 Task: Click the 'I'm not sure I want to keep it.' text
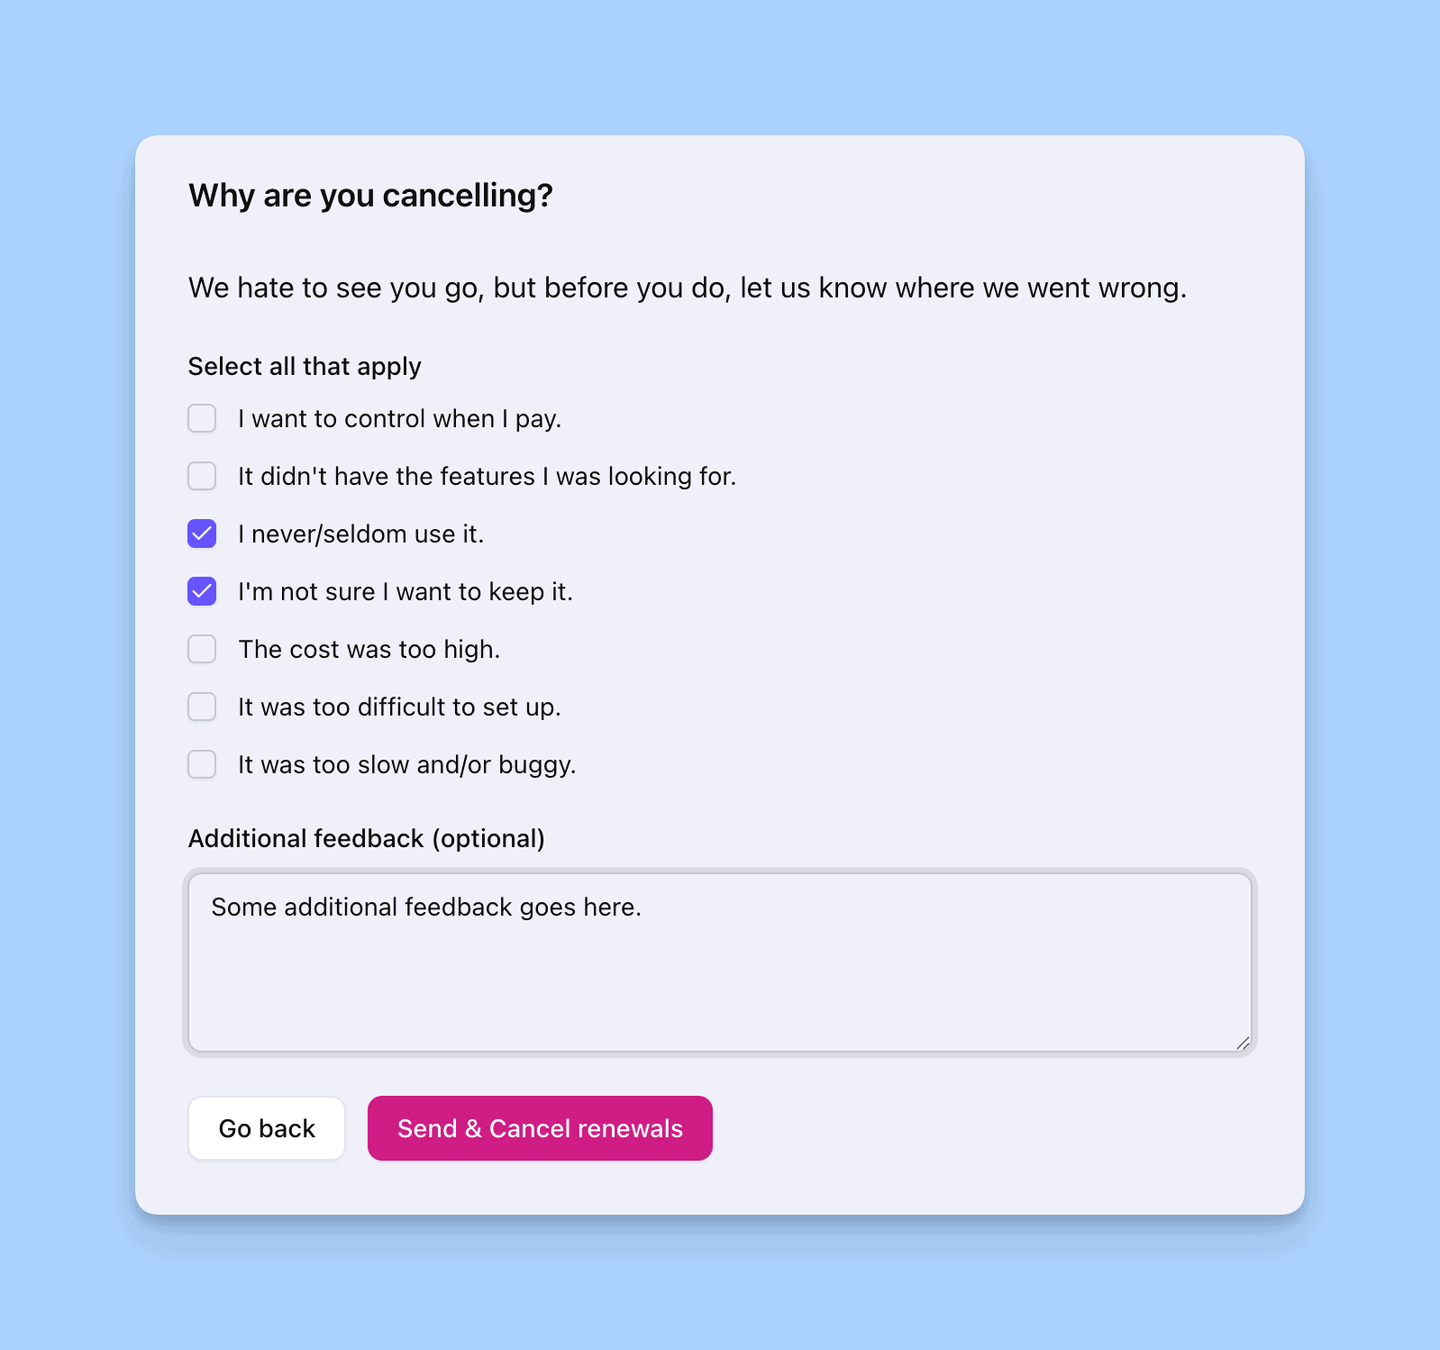pyautogui.click(x=405, y=592)
